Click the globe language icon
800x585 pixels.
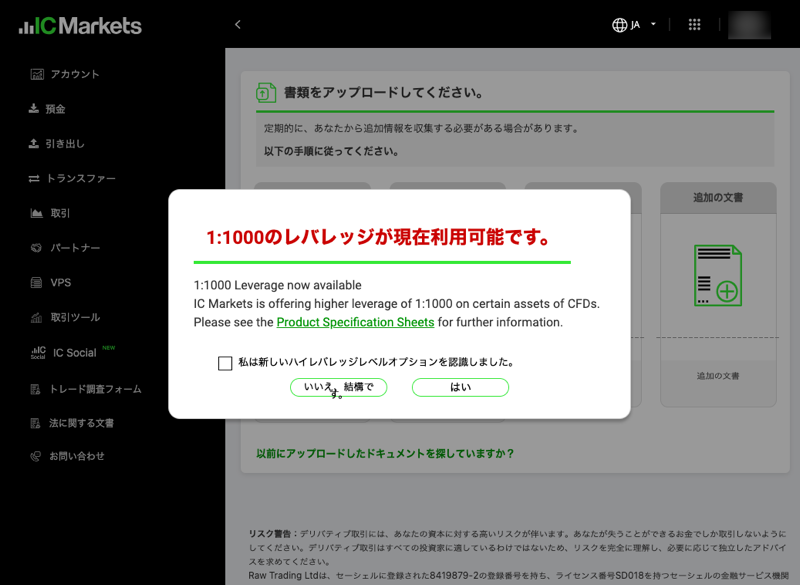point(619,25)
